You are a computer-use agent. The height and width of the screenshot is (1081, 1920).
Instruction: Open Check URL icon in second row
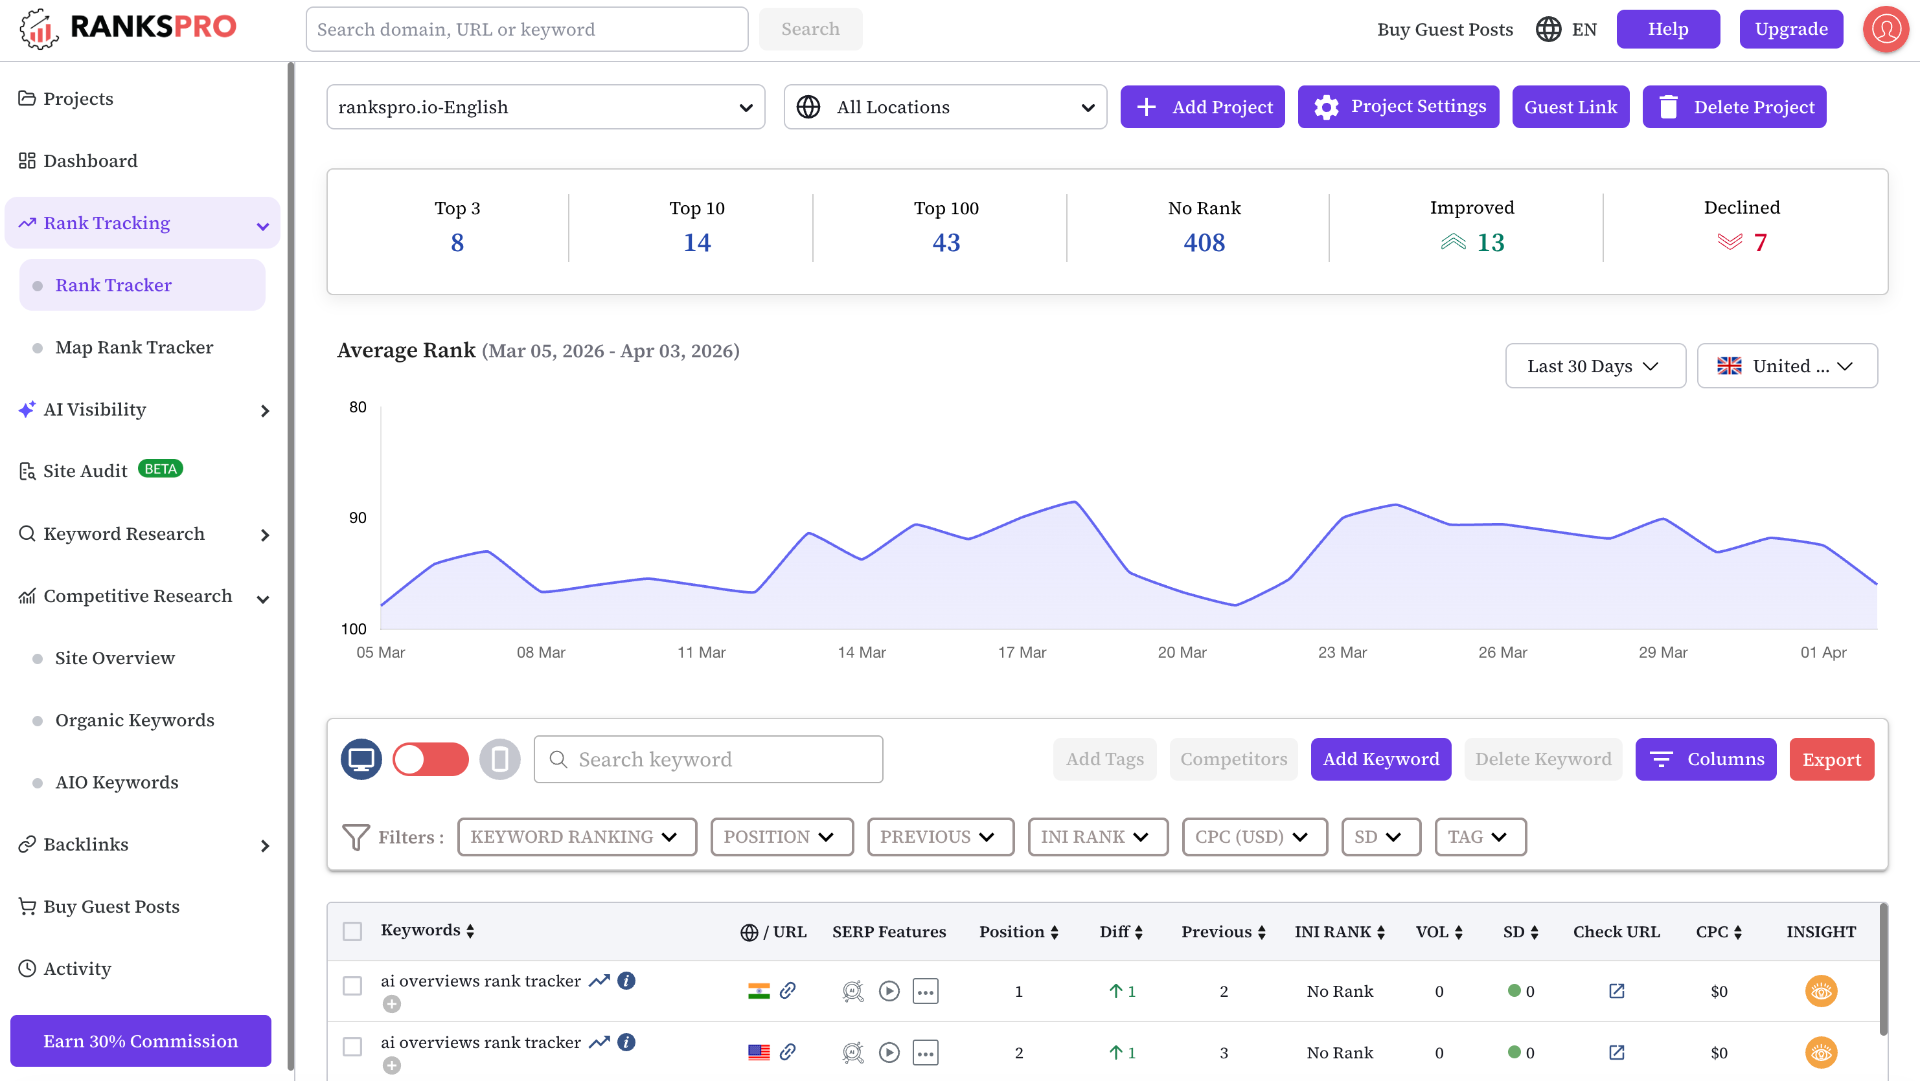[x=1616, y=1052]
